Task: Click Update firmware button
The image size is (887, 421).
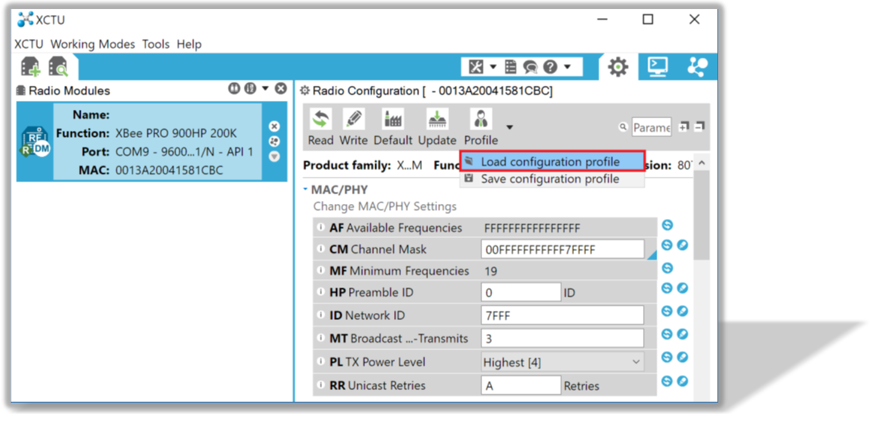Action: point(437,127)
